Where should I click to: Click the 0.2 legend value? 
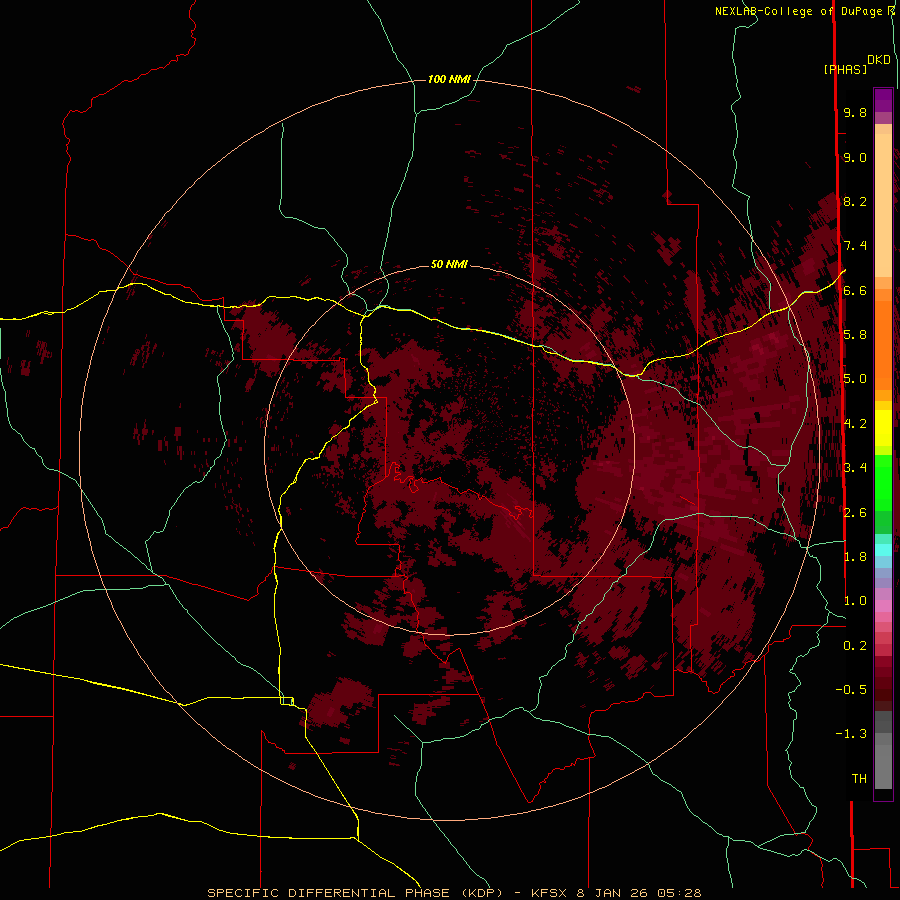855,646
